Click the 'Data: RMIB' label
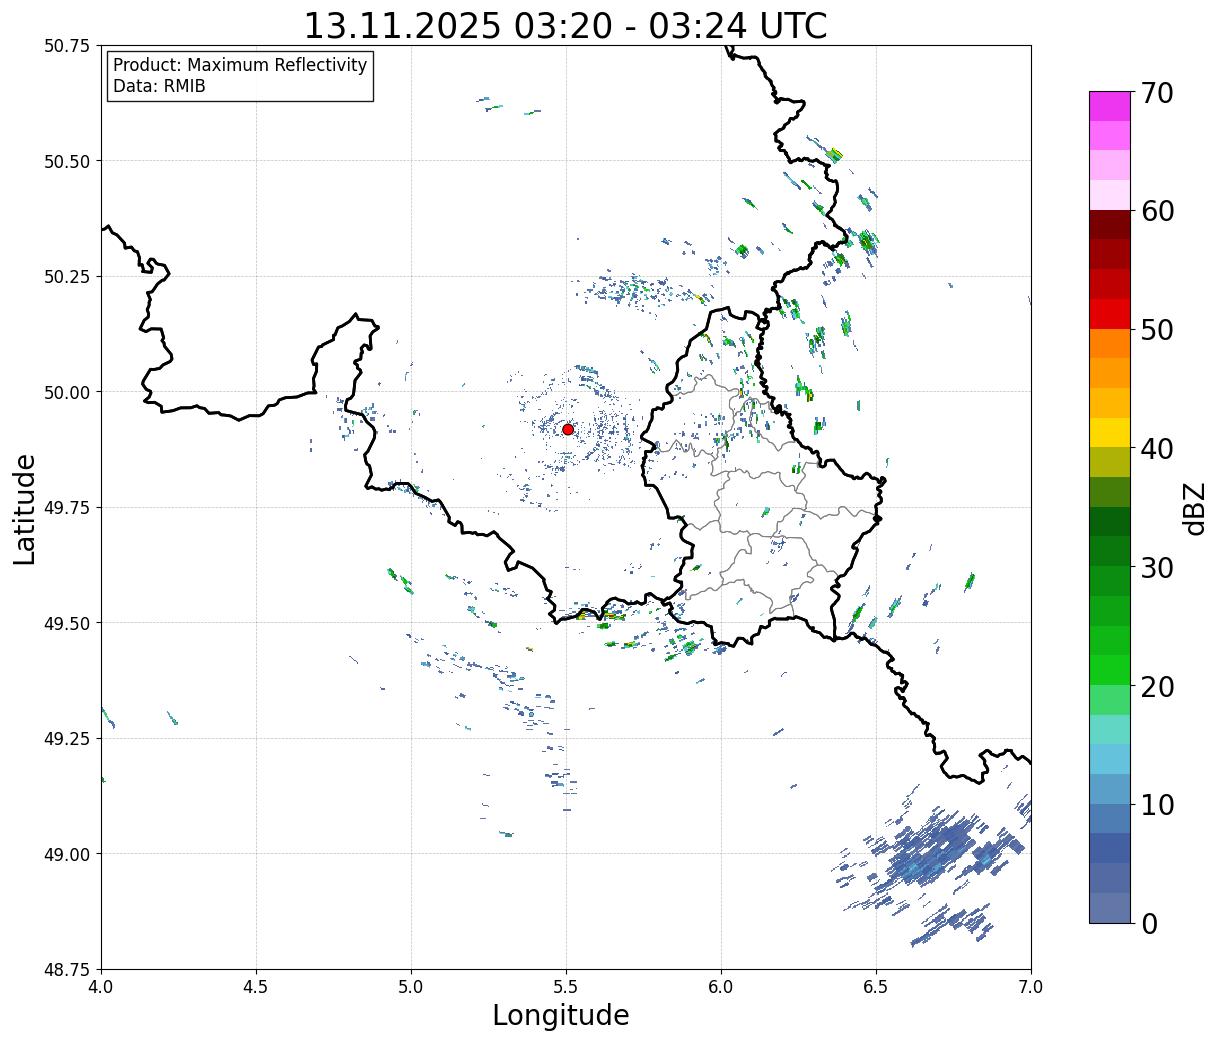Viewport: 1219px width, 1040px height. (x=159, y=87)
